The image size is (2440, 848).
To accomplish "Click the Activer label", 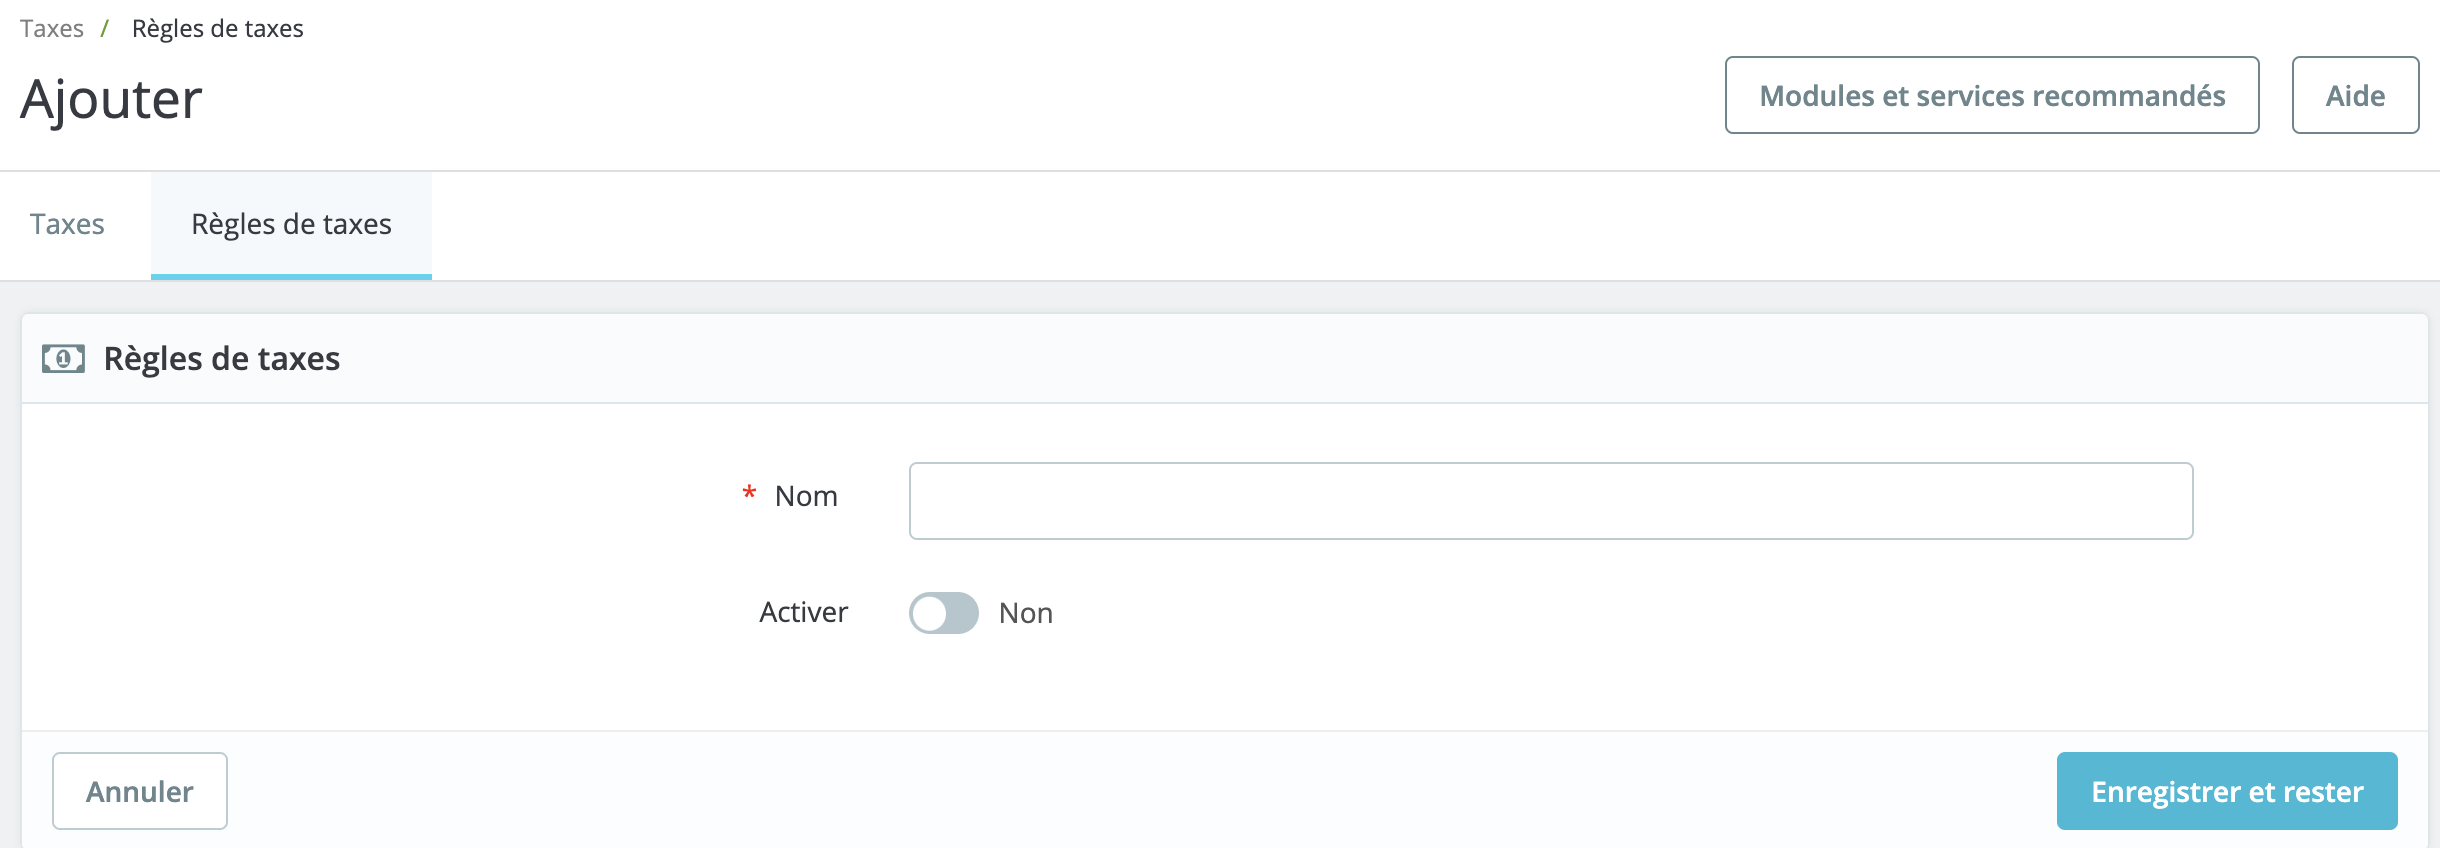I will point(803,612).
